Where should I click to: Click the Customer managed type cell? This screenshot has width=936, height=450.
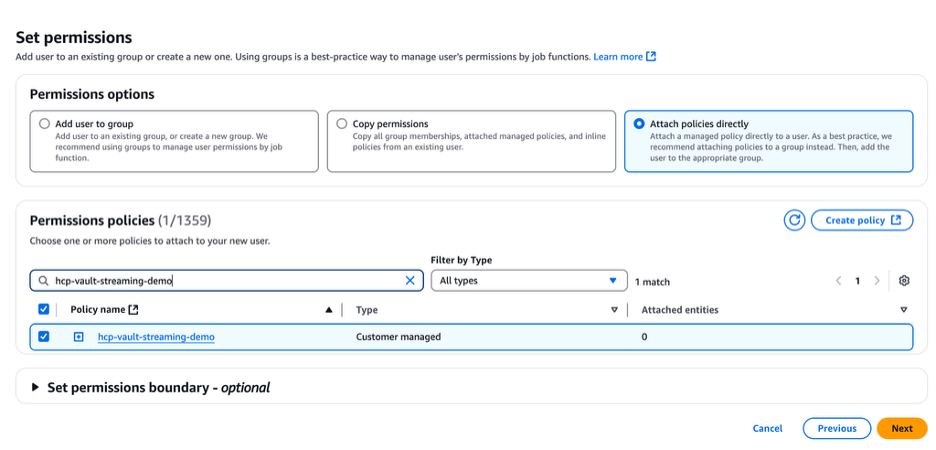pyautogui.click(x=398, y=337)
